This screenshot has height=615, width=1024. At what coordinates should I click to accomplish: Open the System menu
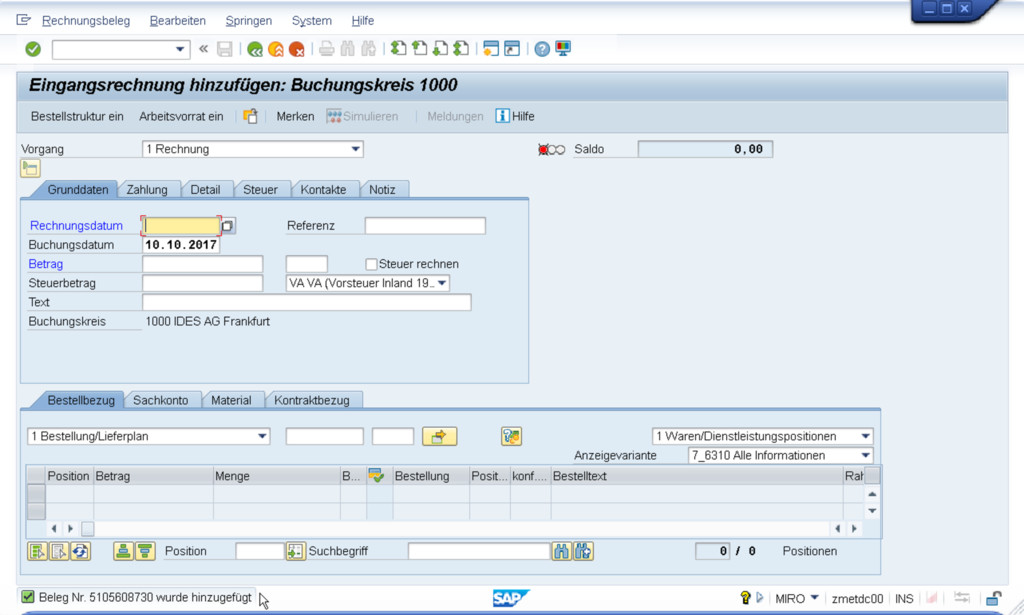[x=312, y=21]
